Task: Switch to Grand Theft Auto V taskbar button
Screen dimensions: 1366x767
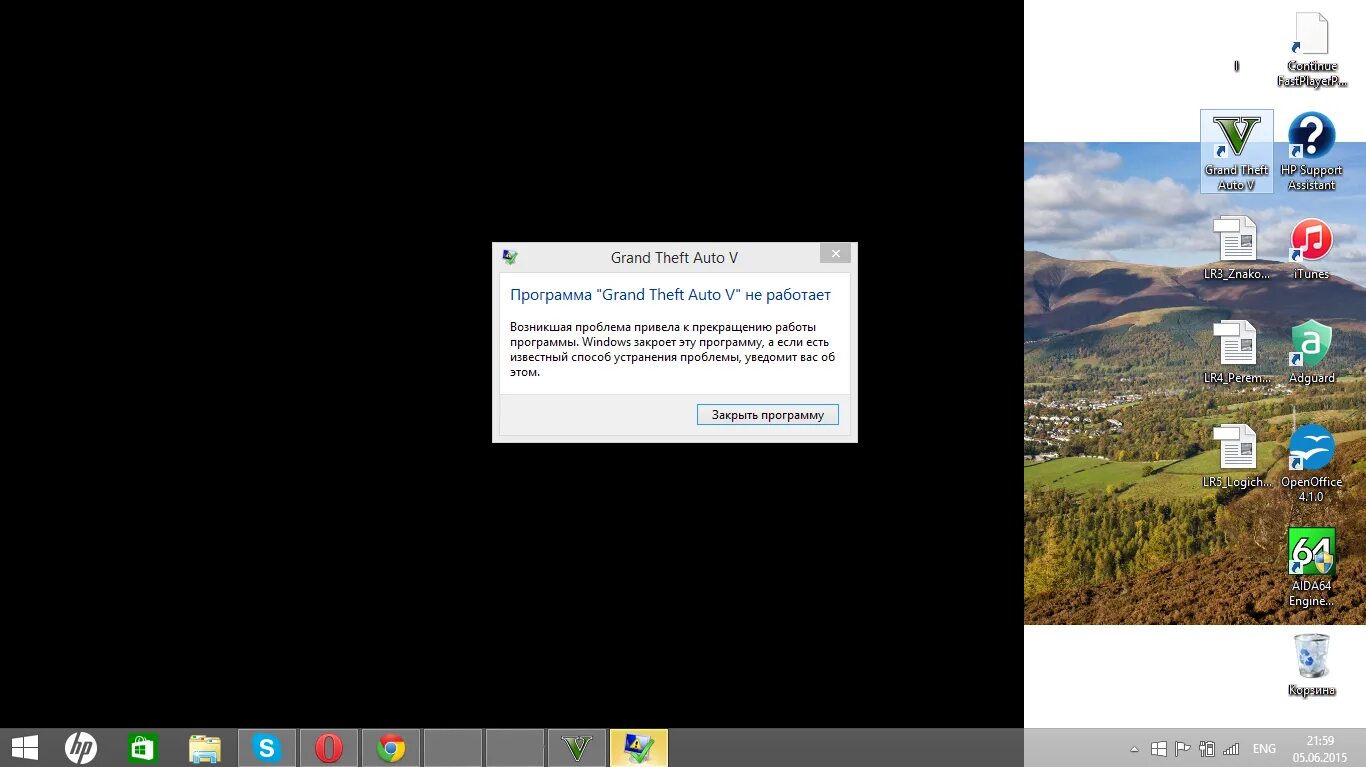Action: [x=576, y=747]
